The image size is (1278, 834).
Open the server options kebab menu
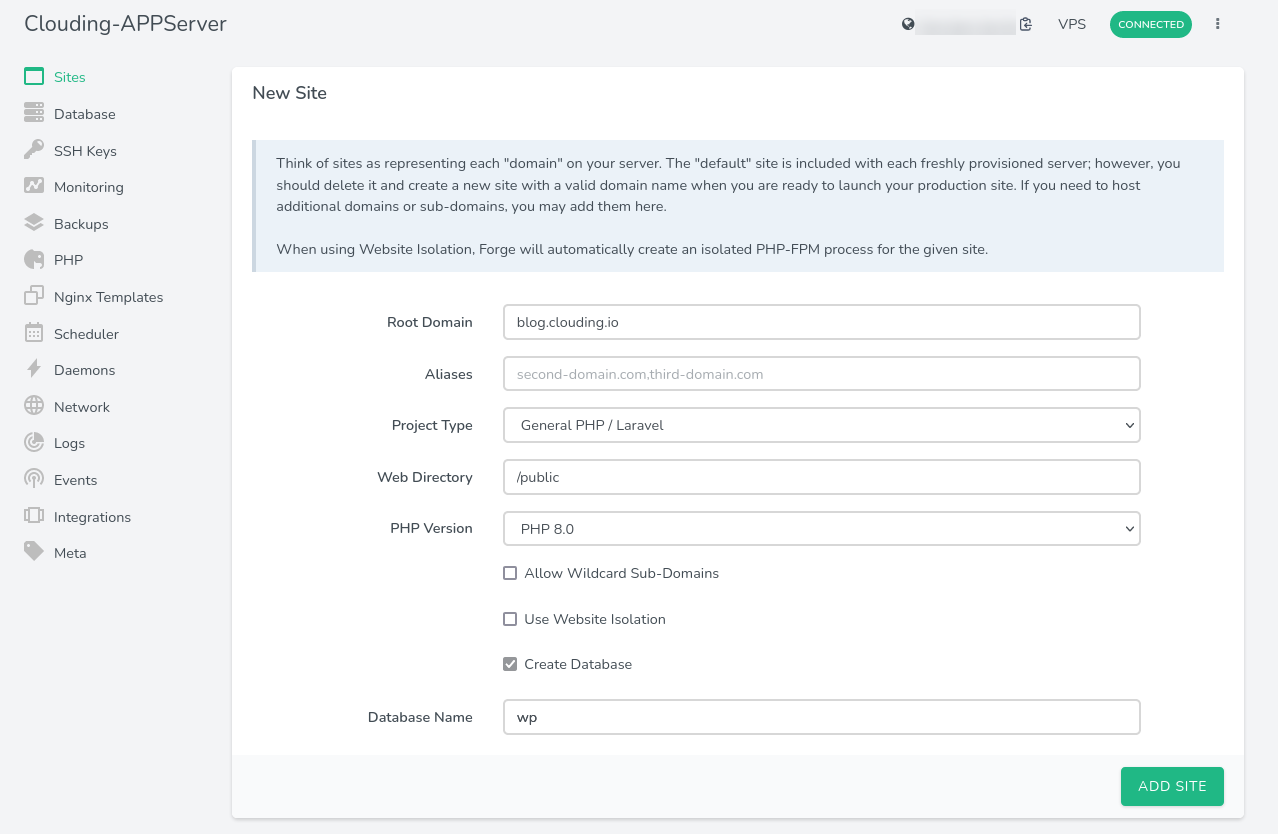[x=1217, y=24]
